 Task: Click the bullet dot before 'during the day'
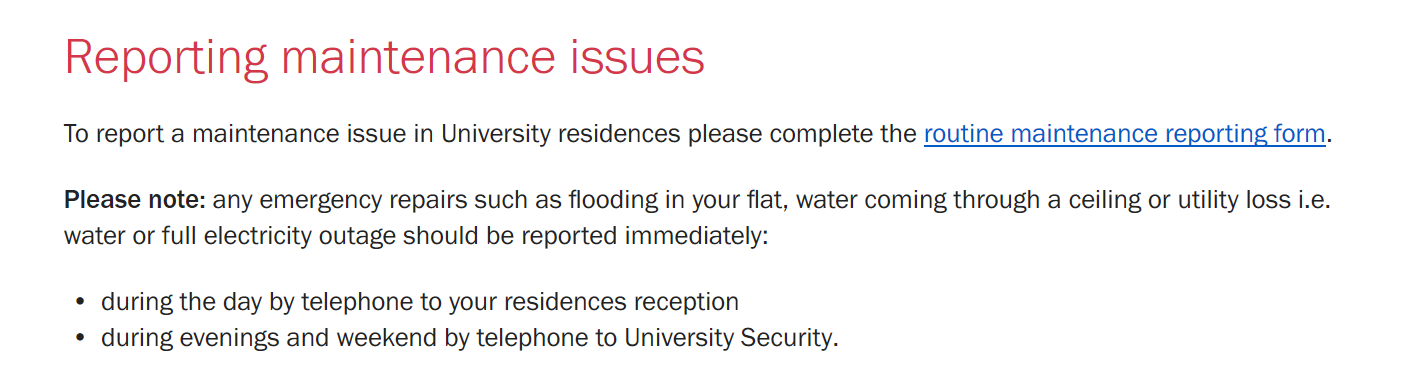(81, 302)
